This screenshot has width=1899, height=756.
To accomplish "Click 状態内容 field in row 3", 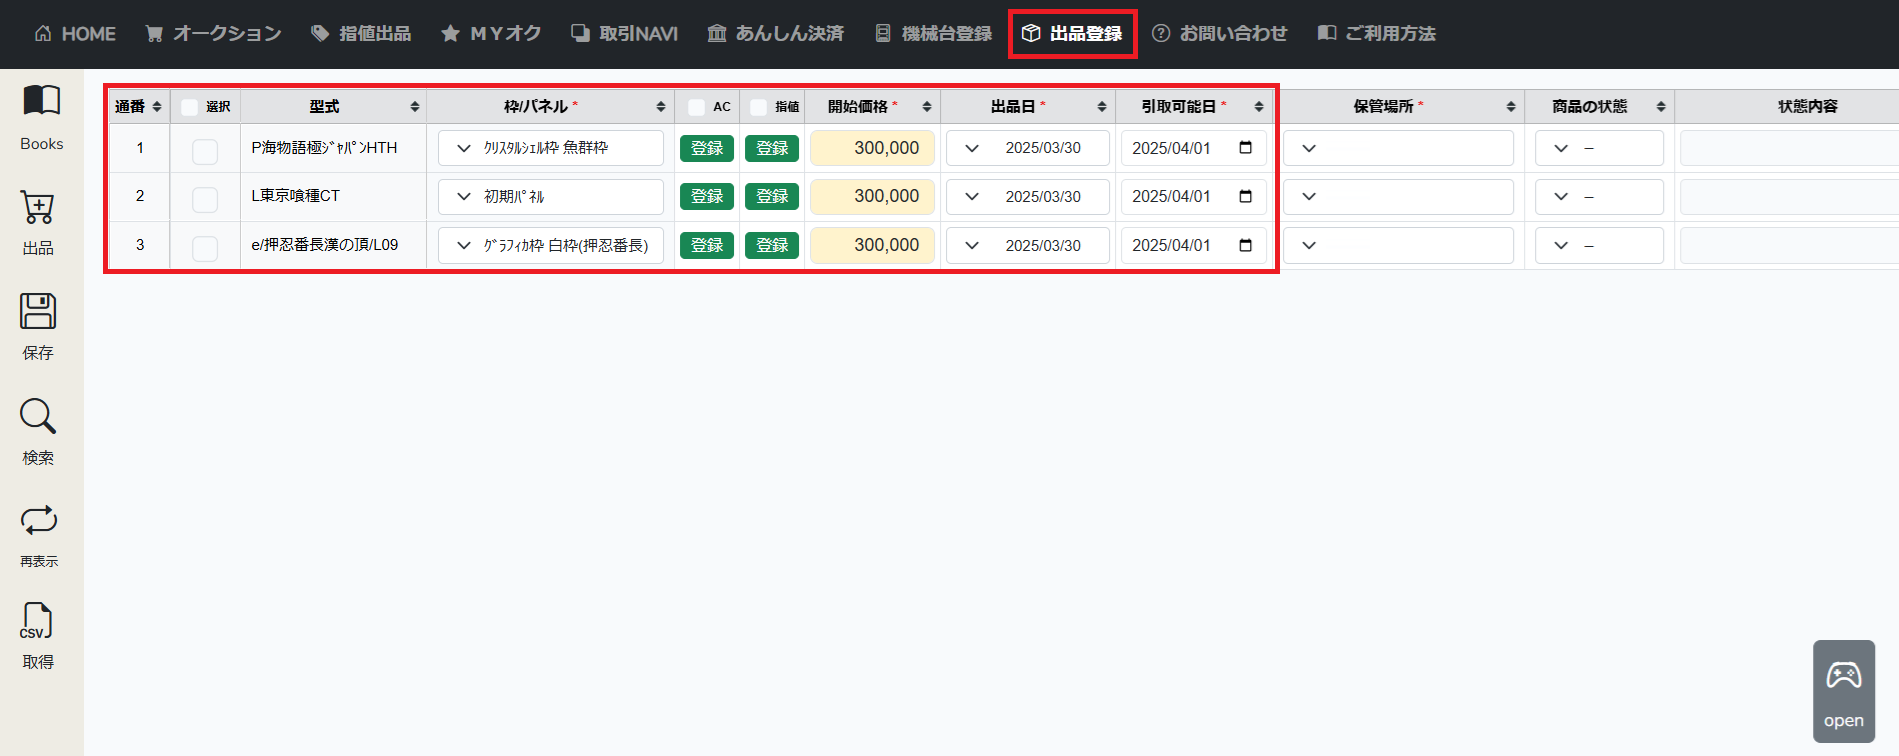I will pos(1789,245).
